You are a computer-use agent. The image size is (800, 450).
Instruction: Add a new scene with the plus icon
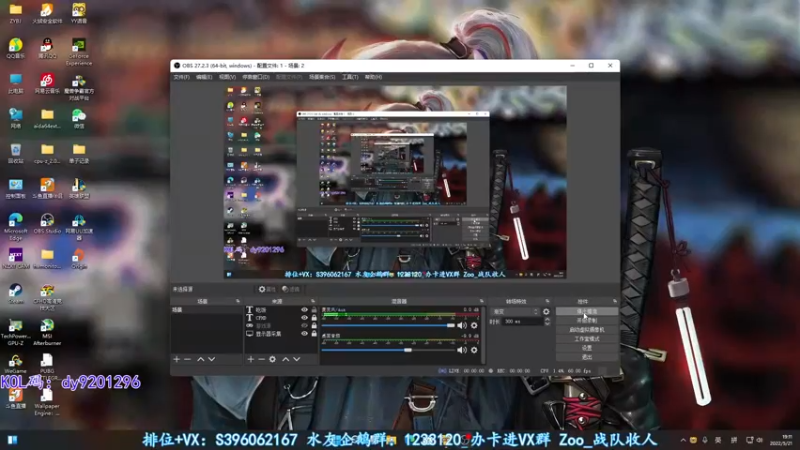177,359
